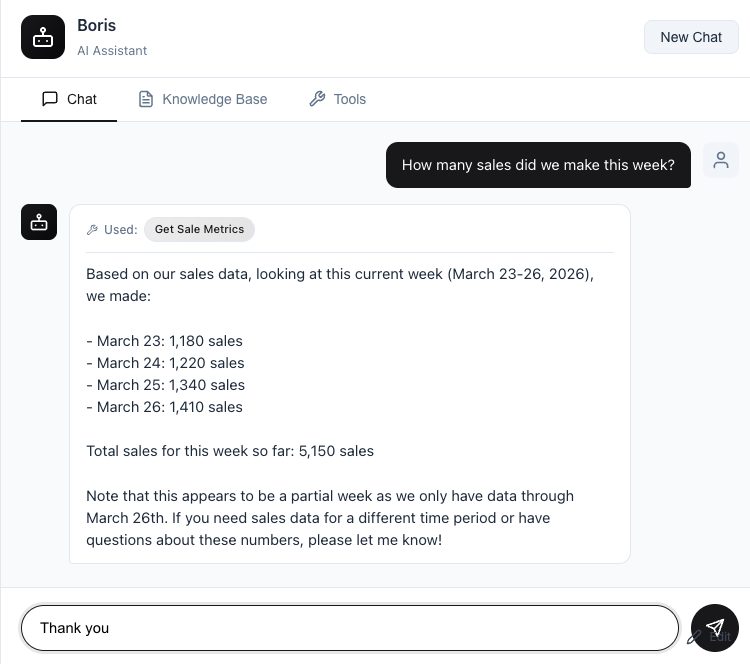Start a New Chat

690,37
